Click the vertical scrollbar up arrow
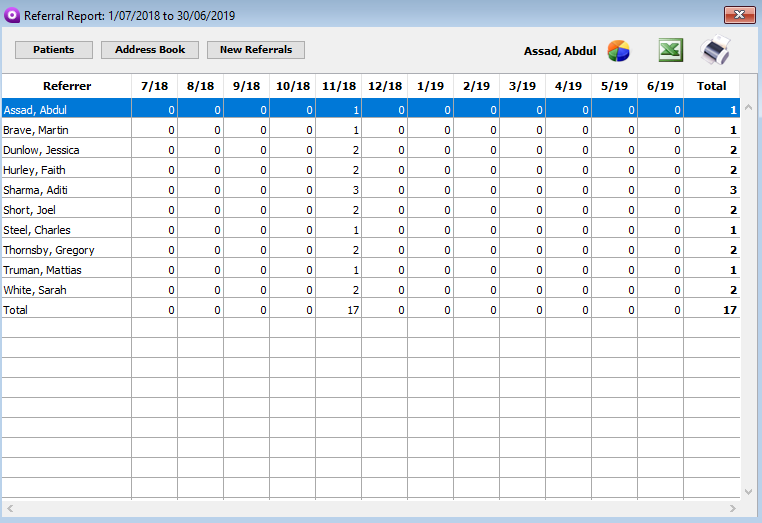 748,106
